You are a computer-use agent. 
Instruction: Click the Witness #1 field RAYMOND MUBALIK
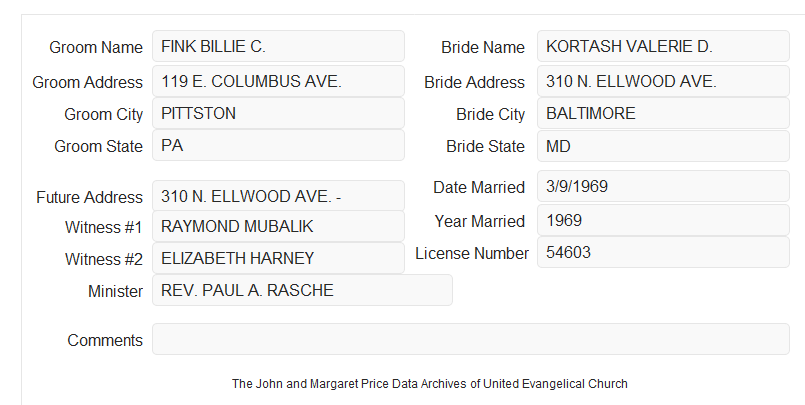278,226
